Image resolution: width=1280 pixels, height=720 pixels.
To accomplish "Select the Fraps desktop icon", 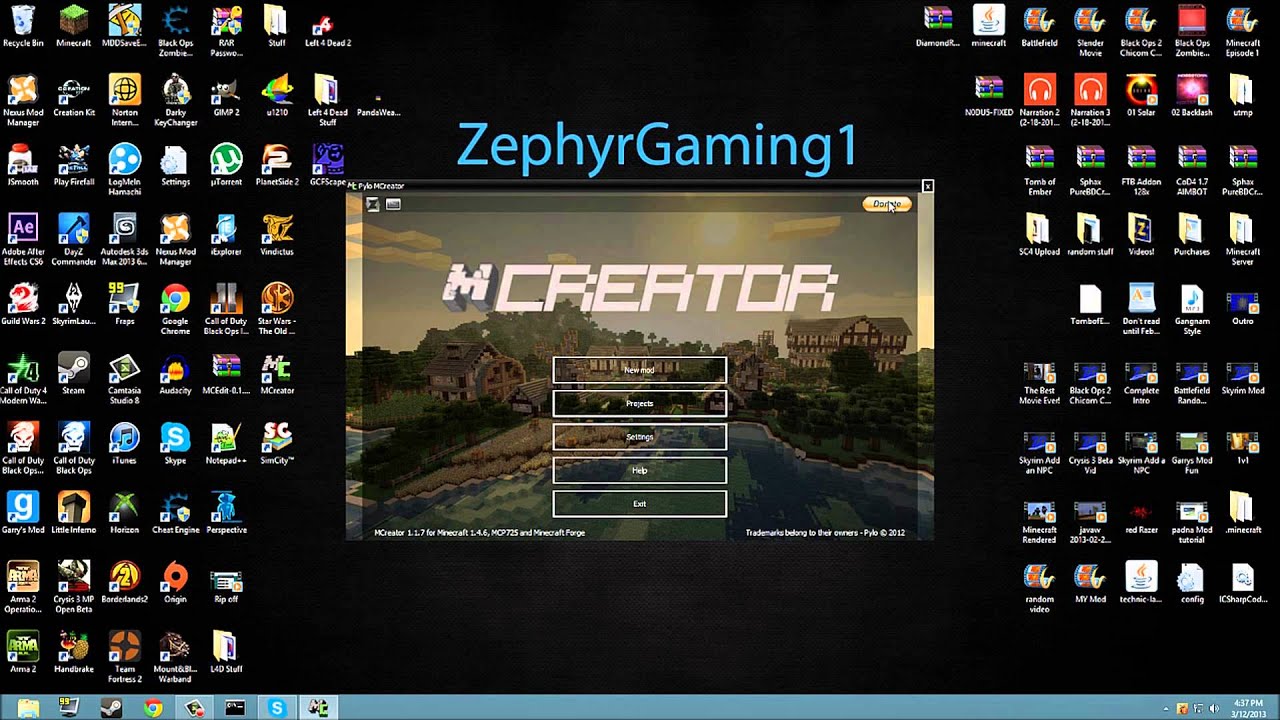I will click(124, 305).
